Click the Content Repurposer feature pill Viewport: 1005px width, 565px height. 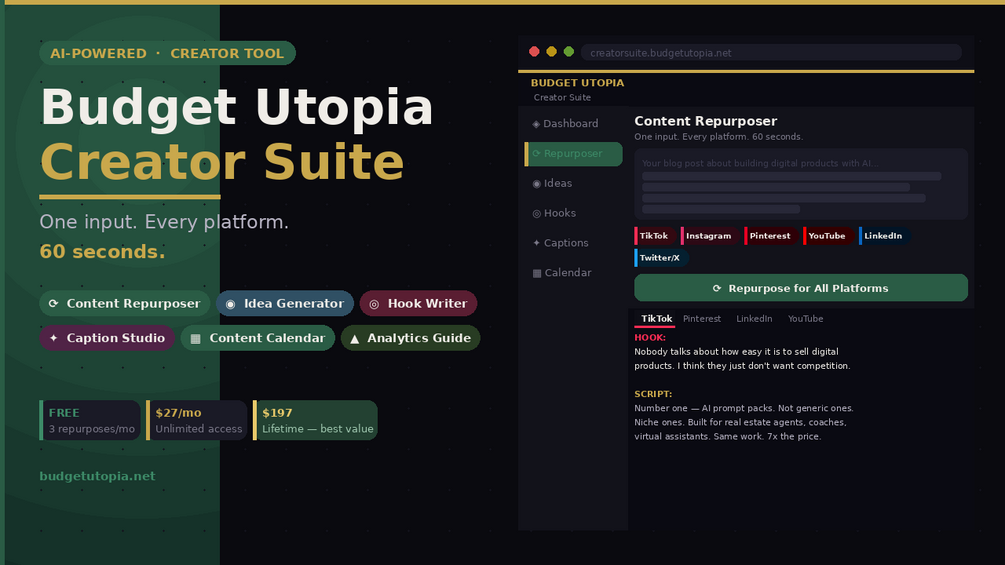tap(125, 304)
